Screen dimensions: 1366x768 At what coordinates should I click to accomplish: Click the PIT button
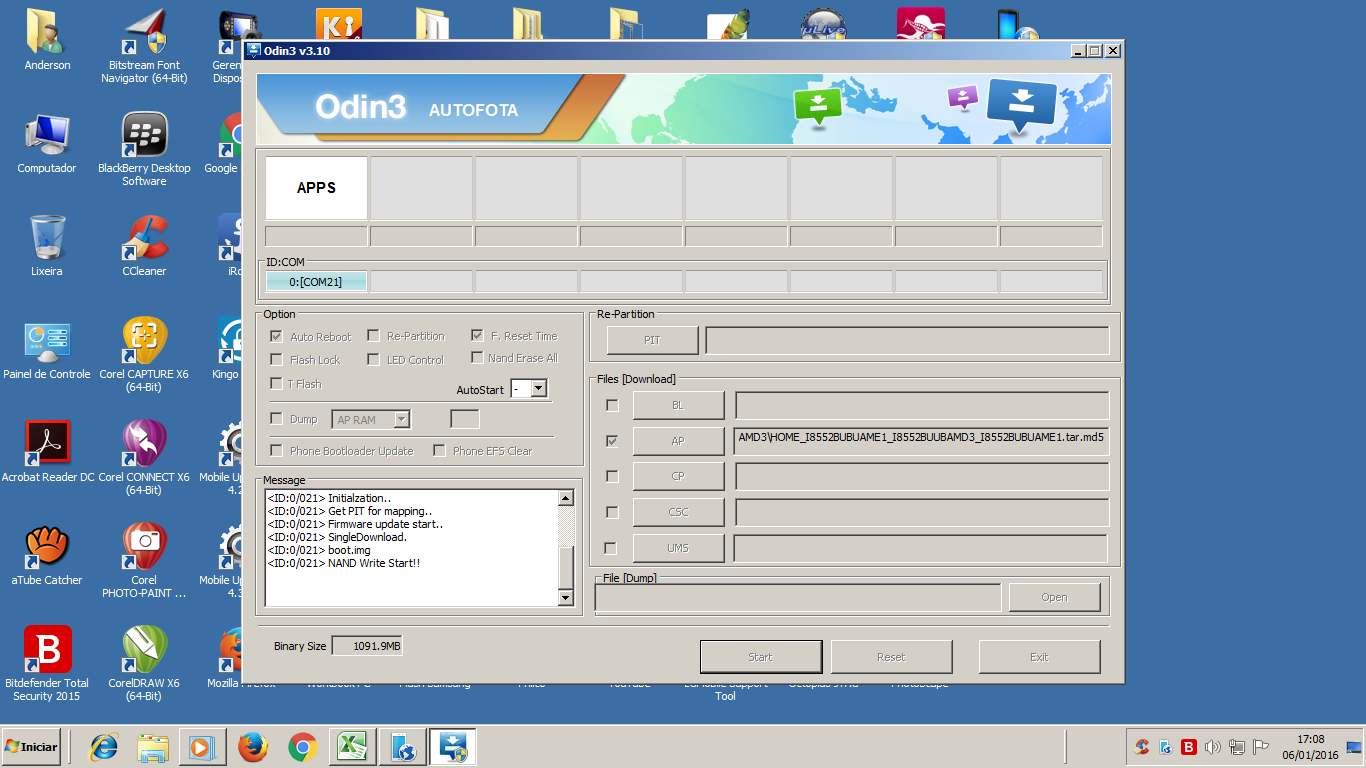pyautogui.click(x=652, y=340)
